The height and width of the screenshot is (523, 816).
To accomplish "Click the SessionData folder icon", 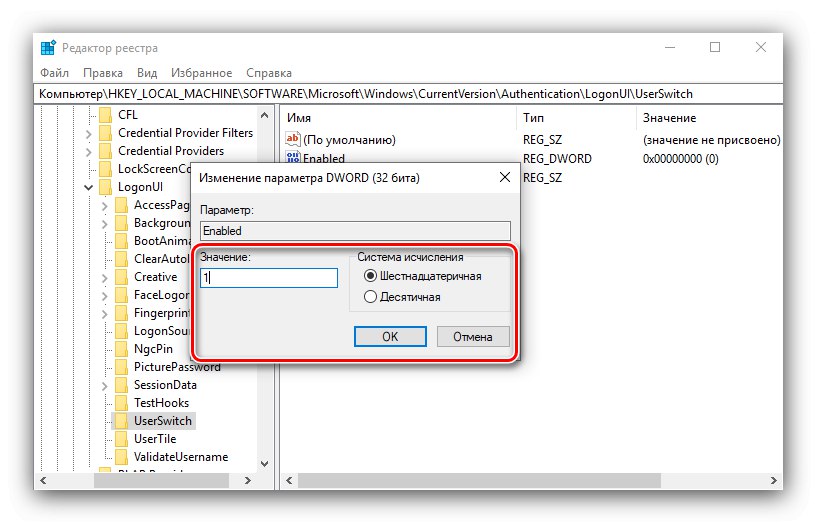I will (x=121, y=385).
